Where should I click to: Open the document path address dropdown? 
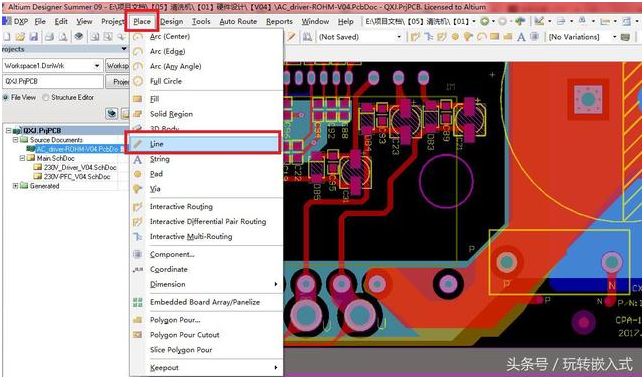(x=474, y=21)
